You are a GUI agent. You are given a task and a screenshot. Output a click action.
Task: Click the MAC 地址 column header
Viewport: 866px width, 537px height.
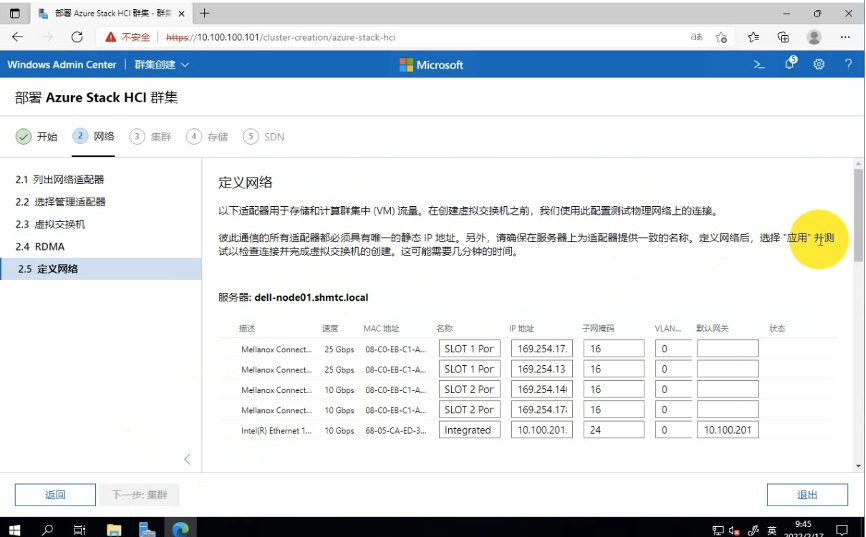[x=381, y=328]
